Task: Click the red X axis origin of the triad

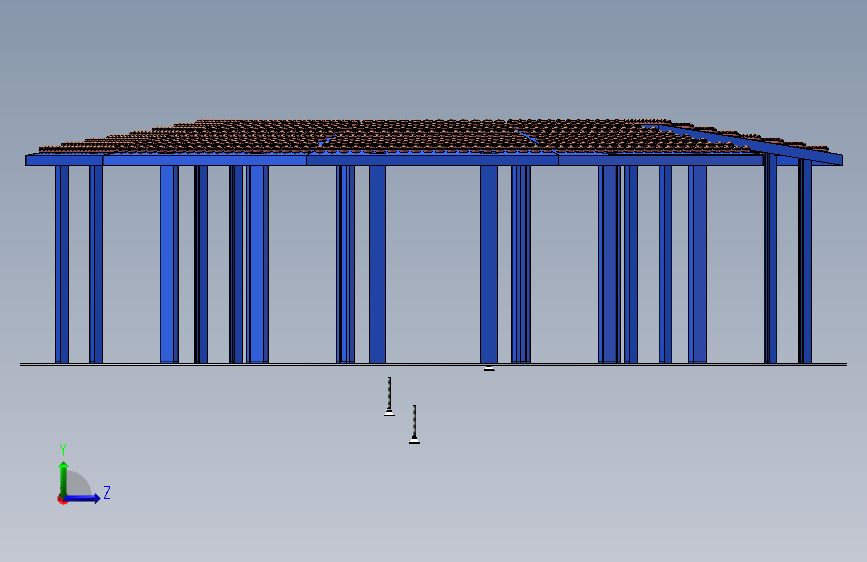Action: pyautogui.click(x=62, y=499)
